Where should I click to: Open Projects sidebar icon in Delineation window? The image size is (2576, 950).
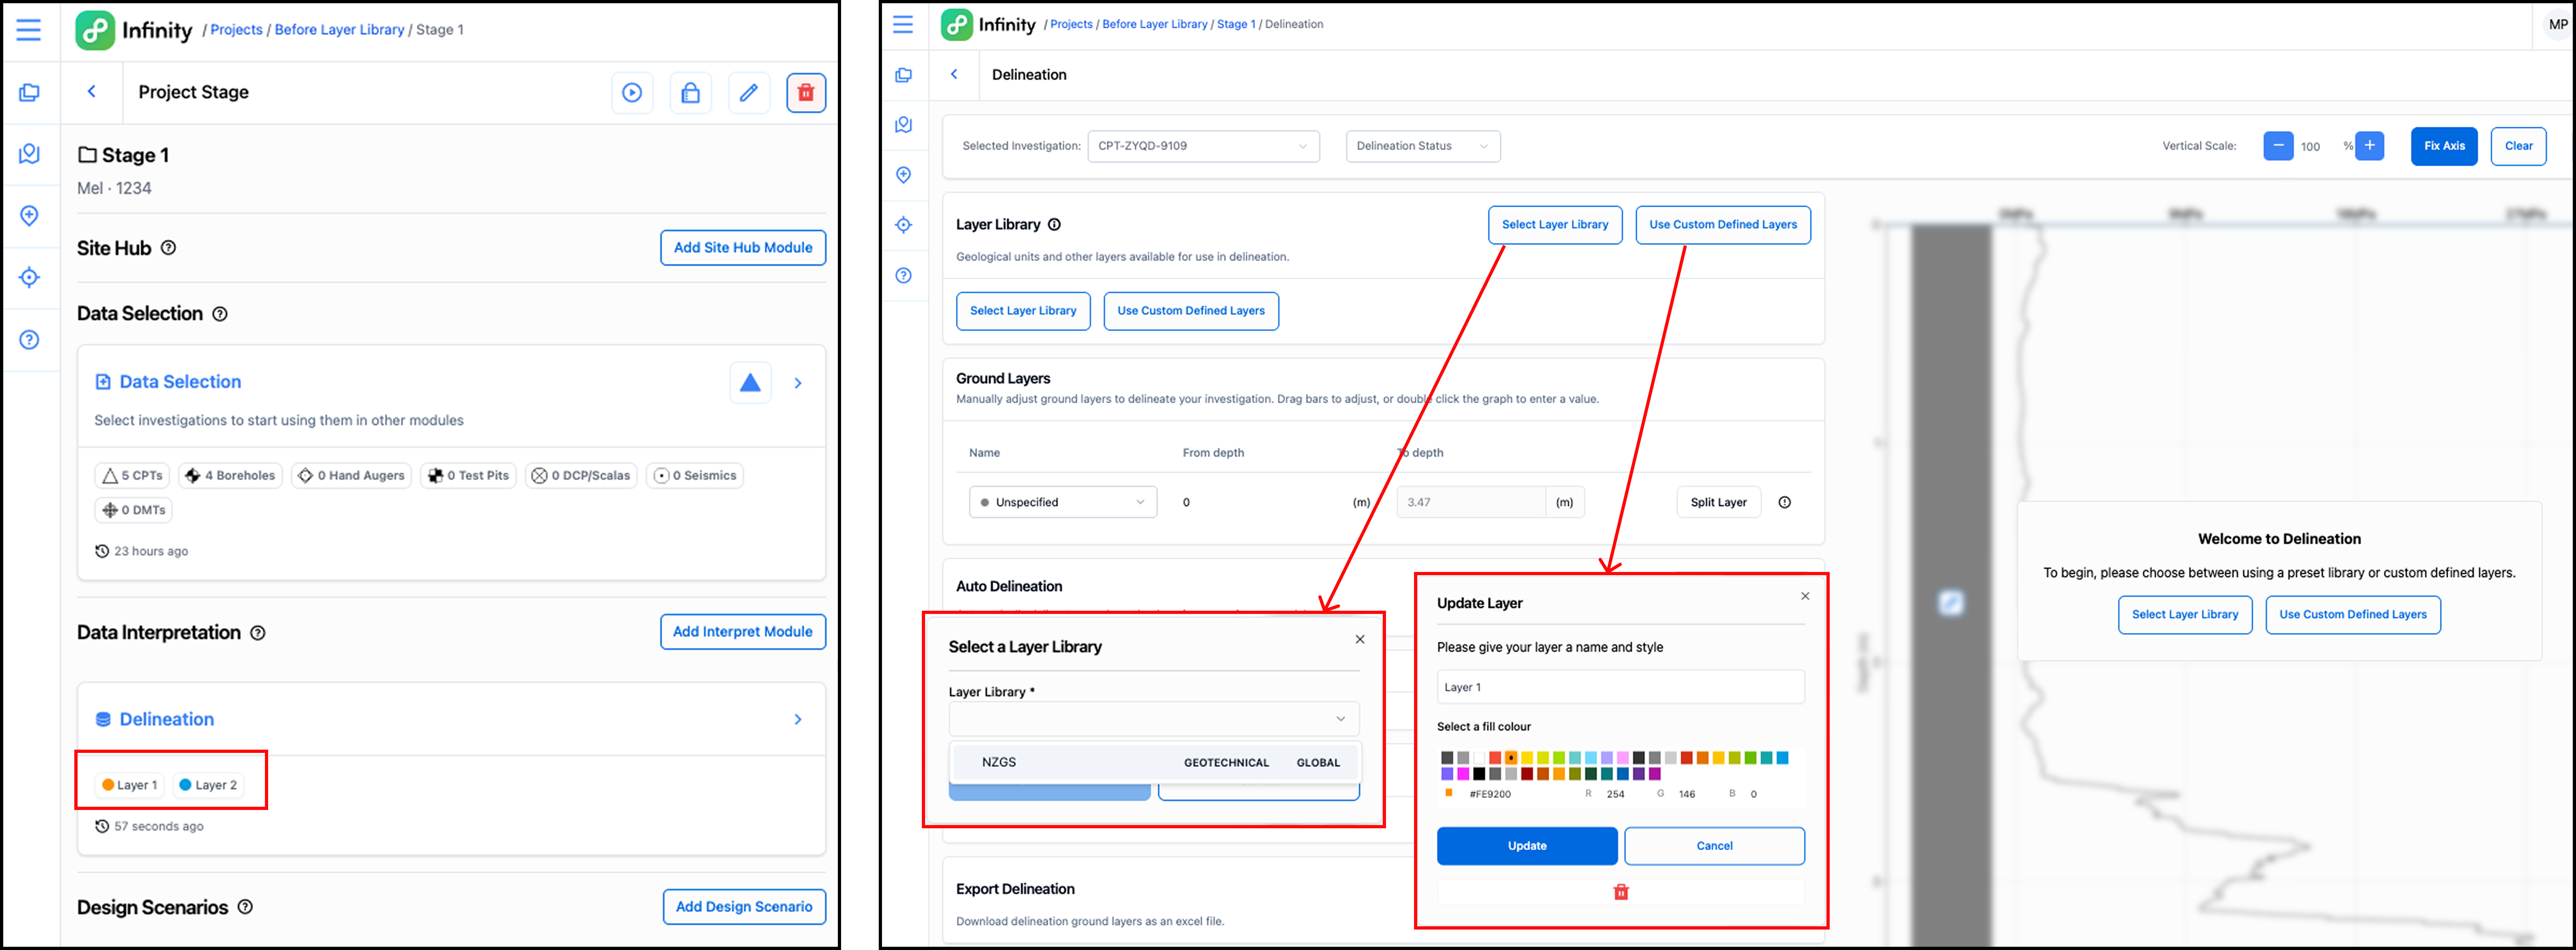pos(904,75)
